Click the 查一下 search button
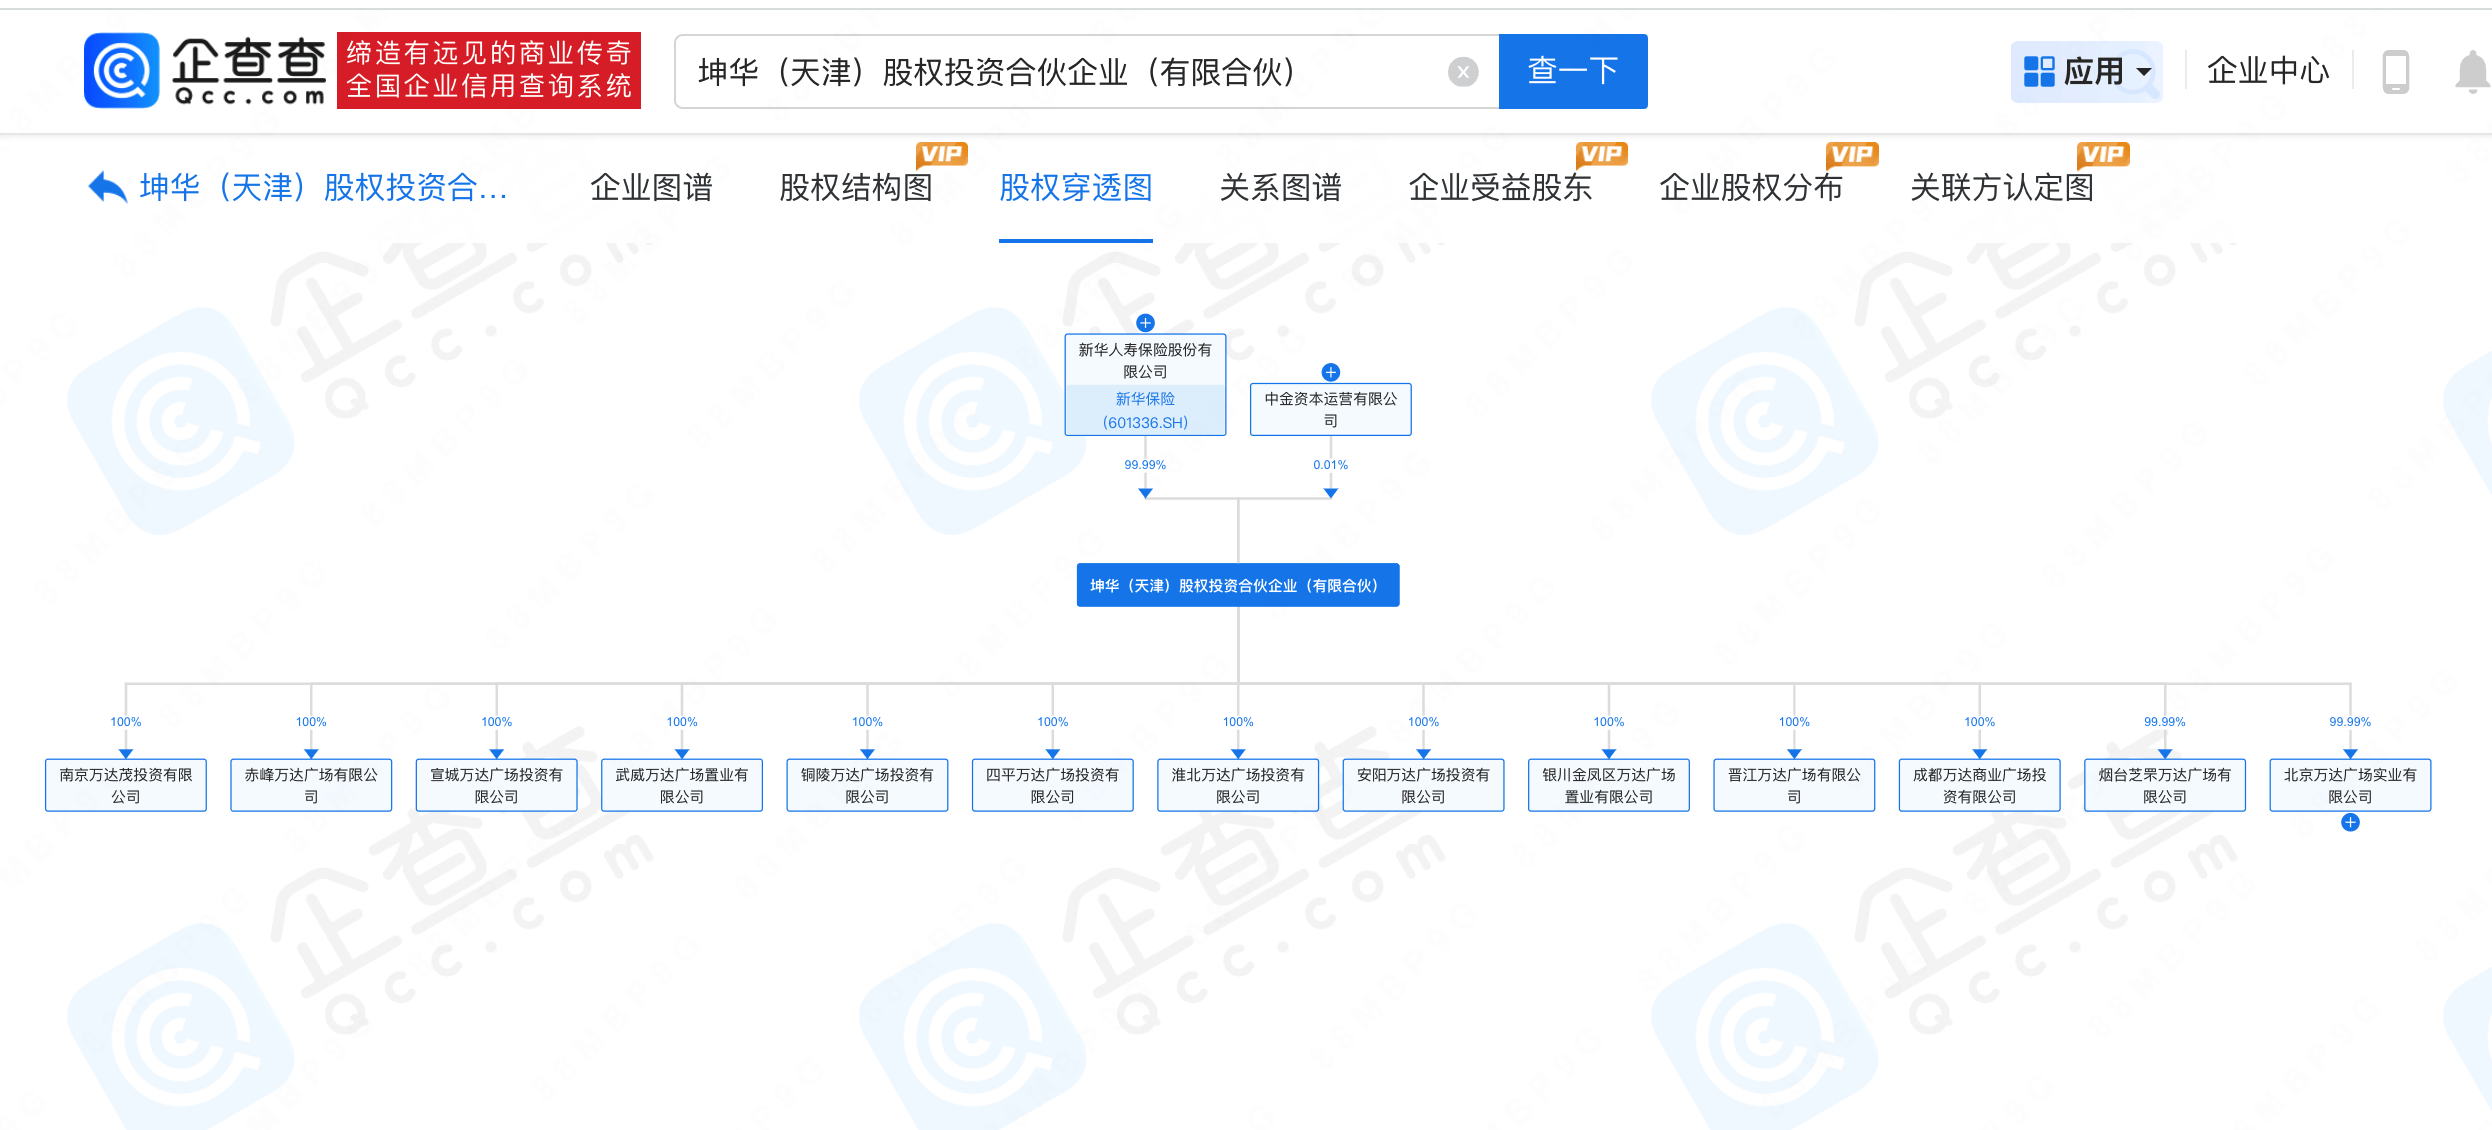This screenshot has width=2492, height=1130. (1572, 71)
